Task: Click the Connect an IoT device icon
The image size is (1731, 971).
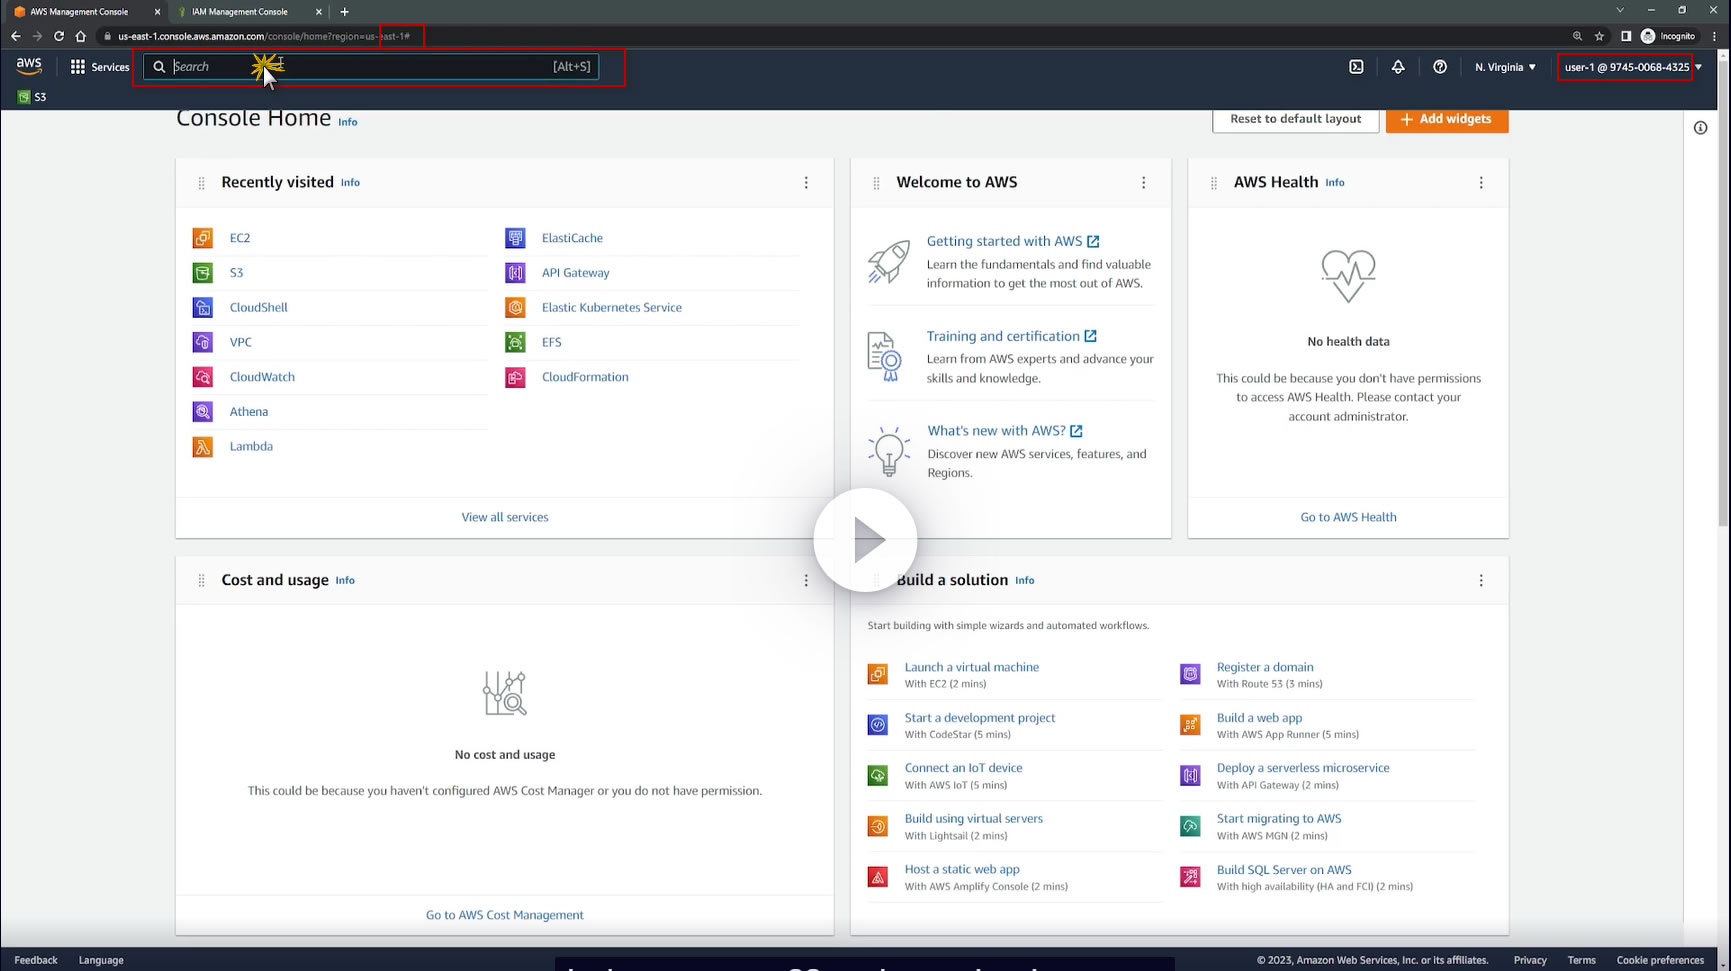Action: (878, 775)
